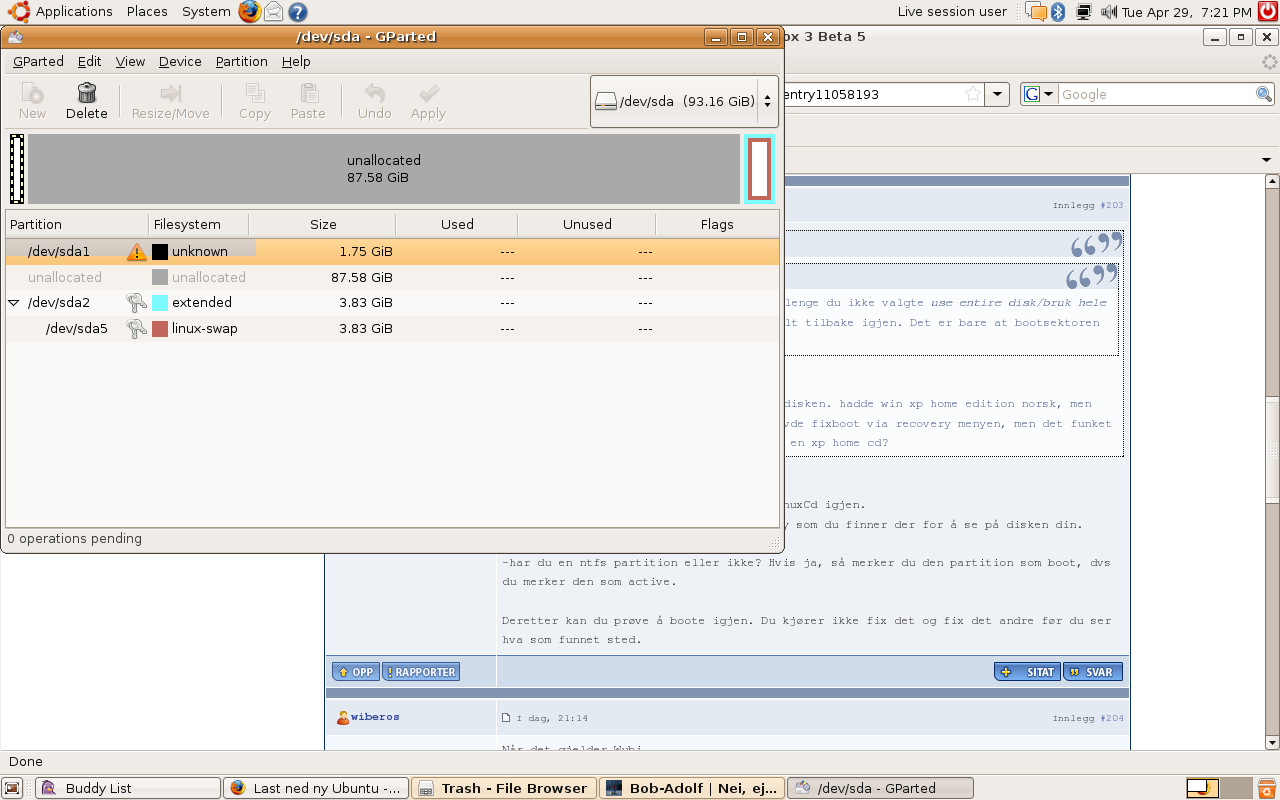
Task: Collapse the /dev/sda2 extended partition tree
Action: tap(14, 302)
